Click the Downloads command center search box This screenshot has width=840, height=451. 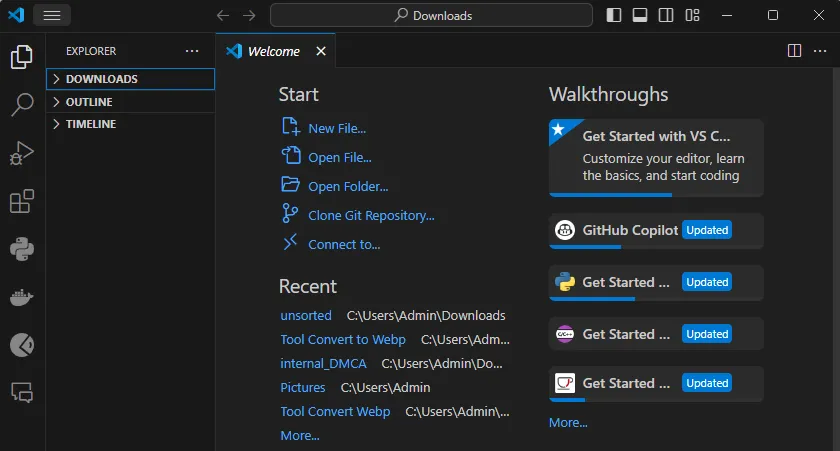431,16
